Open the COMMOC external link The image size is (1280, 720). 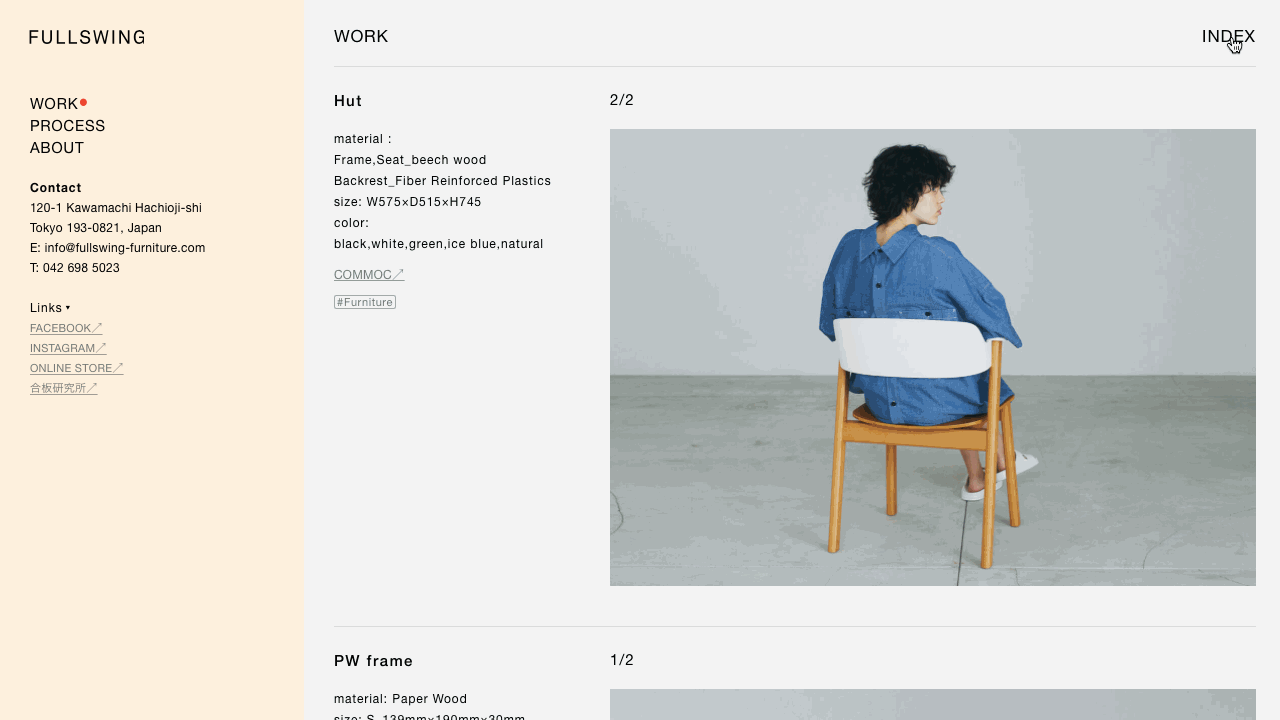click(x=369, y=275)
